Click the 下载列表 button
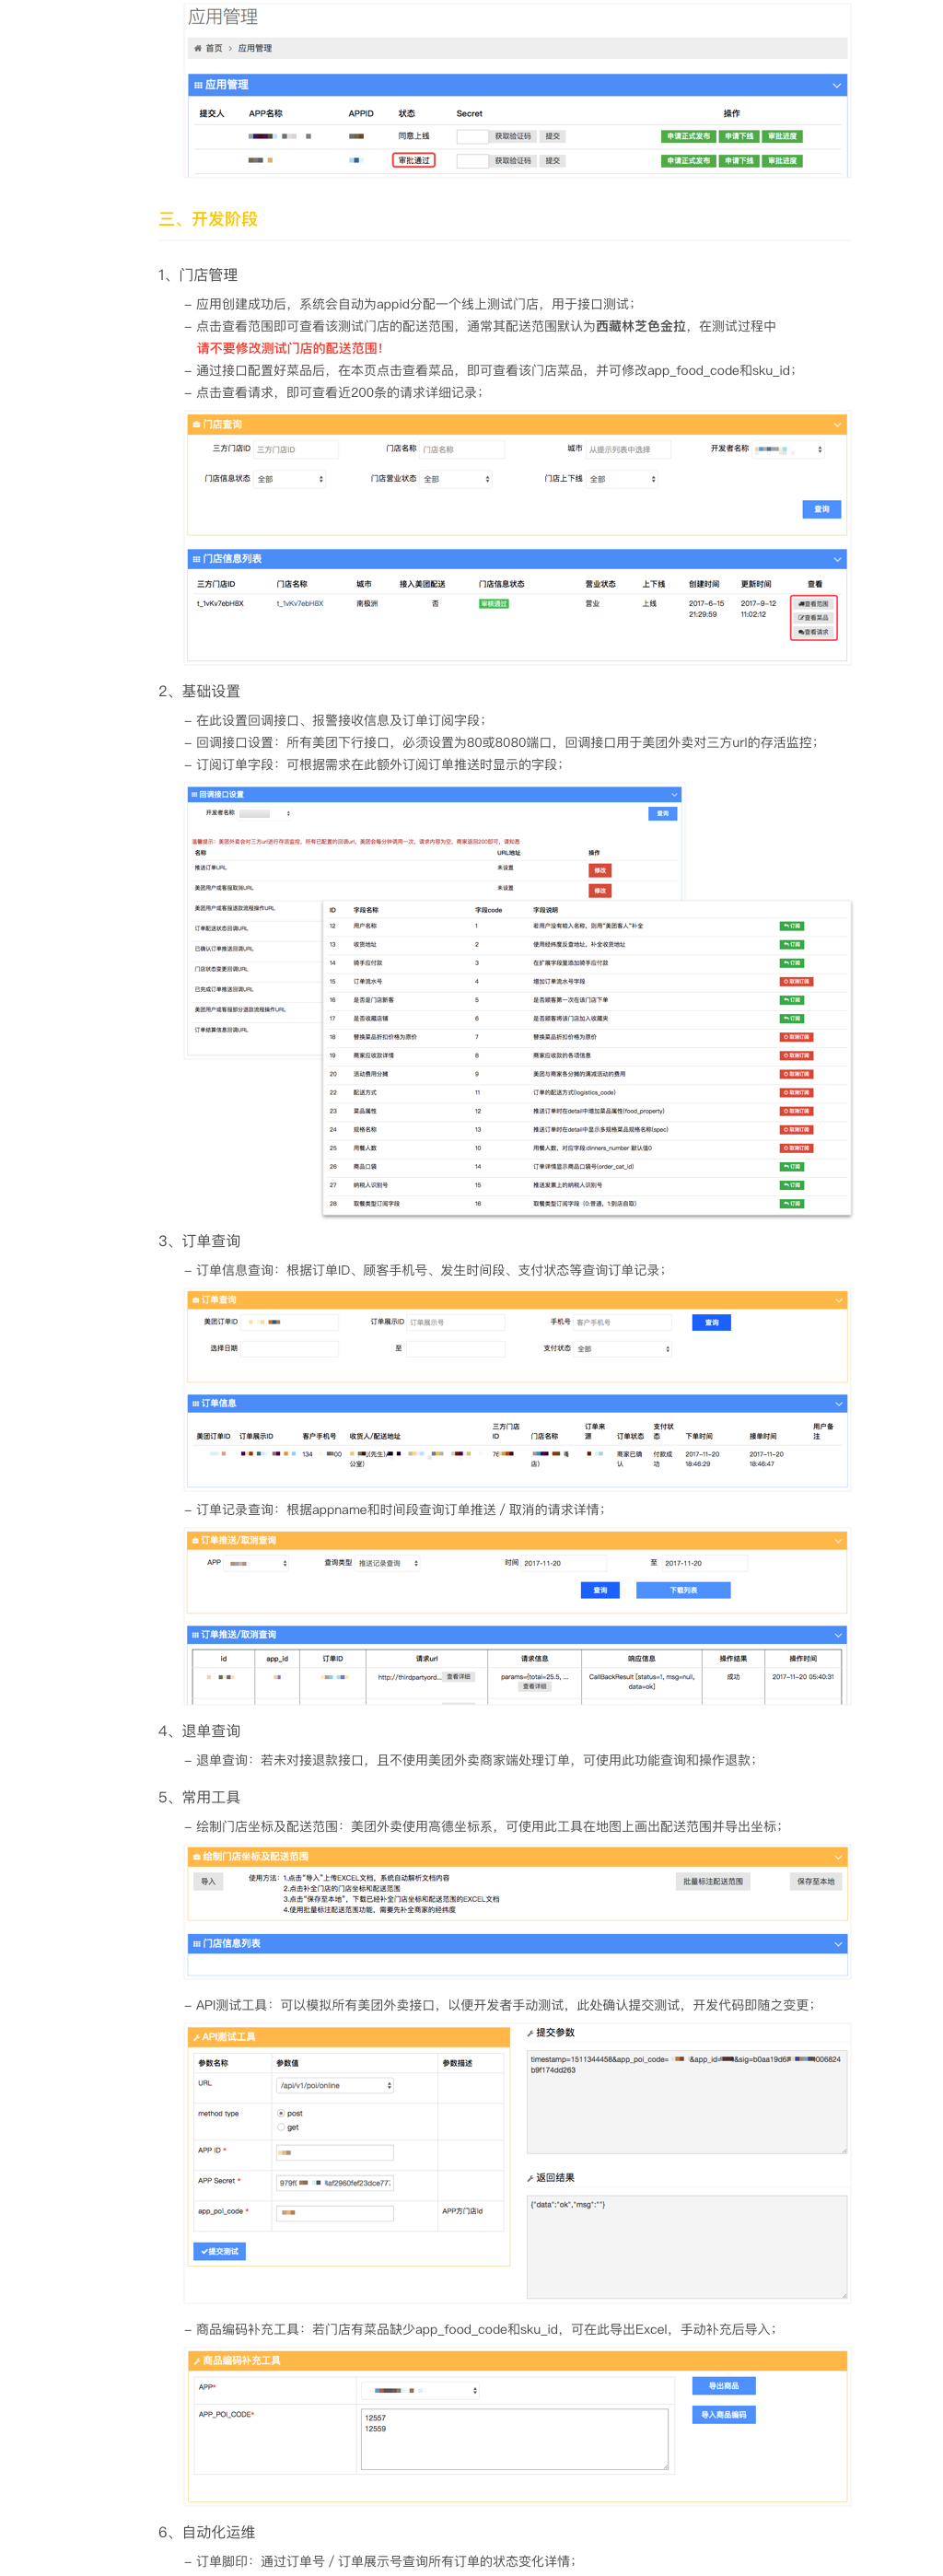 pos(683,1590)
